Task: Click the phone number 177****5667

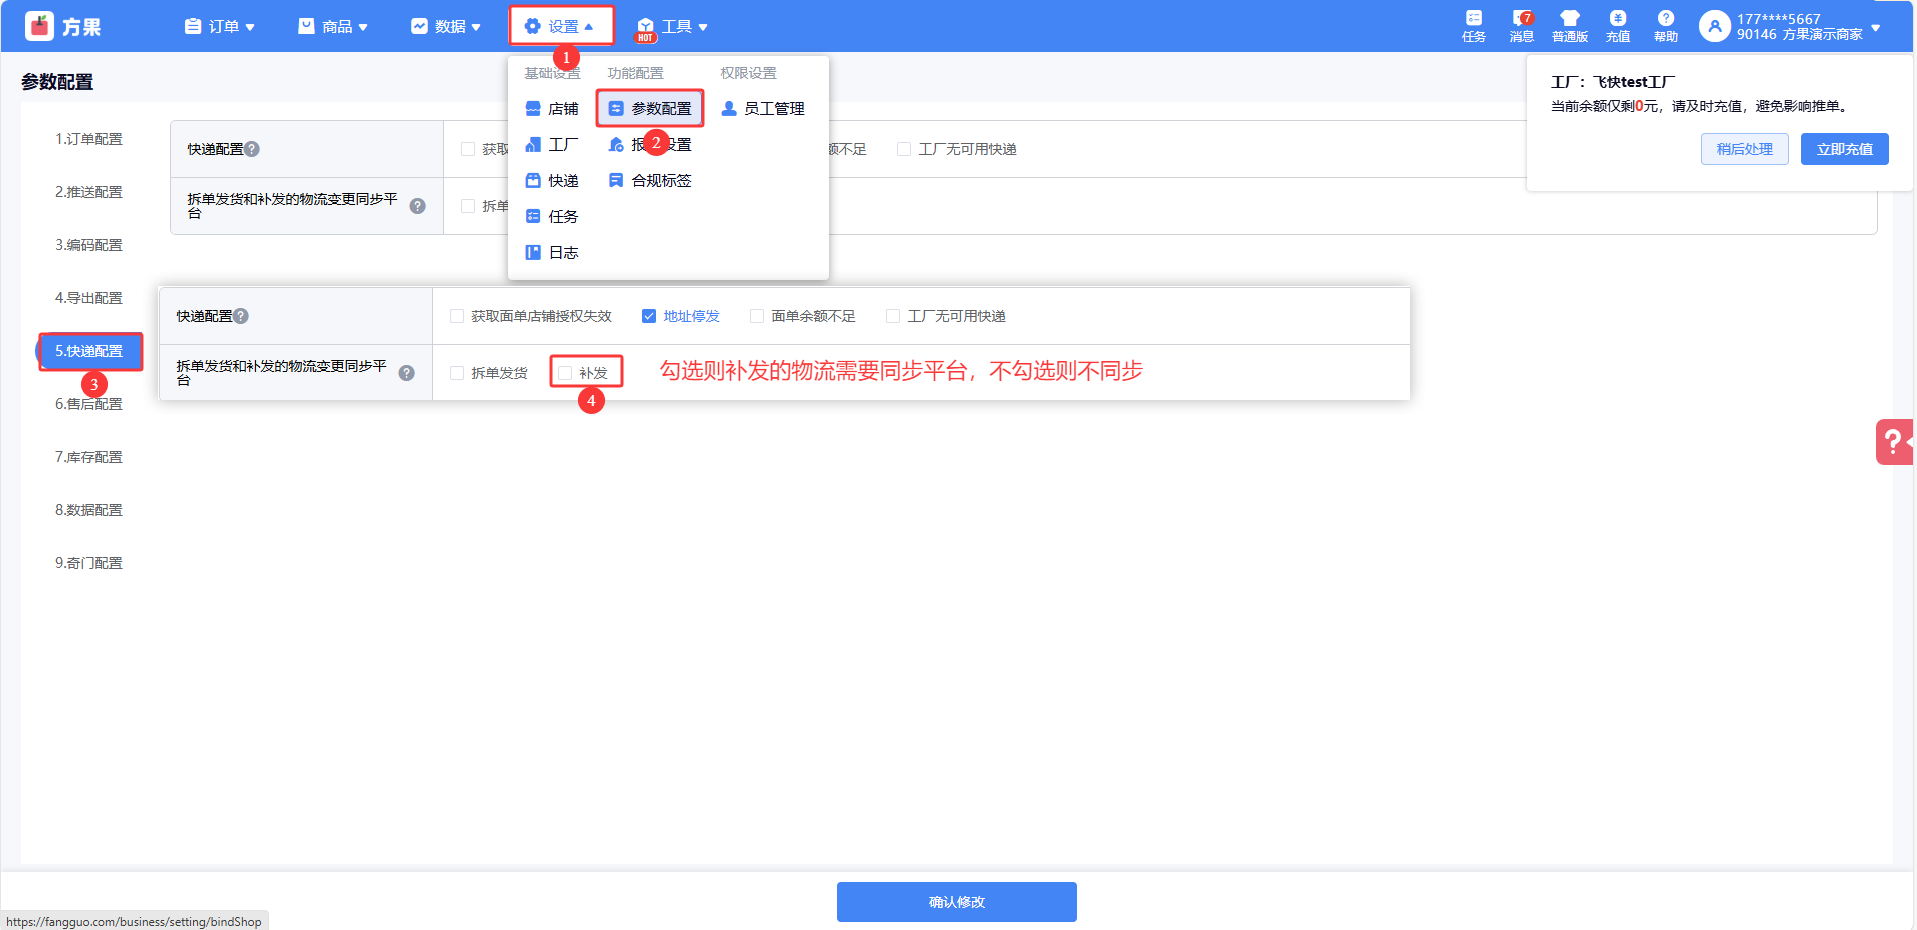Action: point(1779,19)
